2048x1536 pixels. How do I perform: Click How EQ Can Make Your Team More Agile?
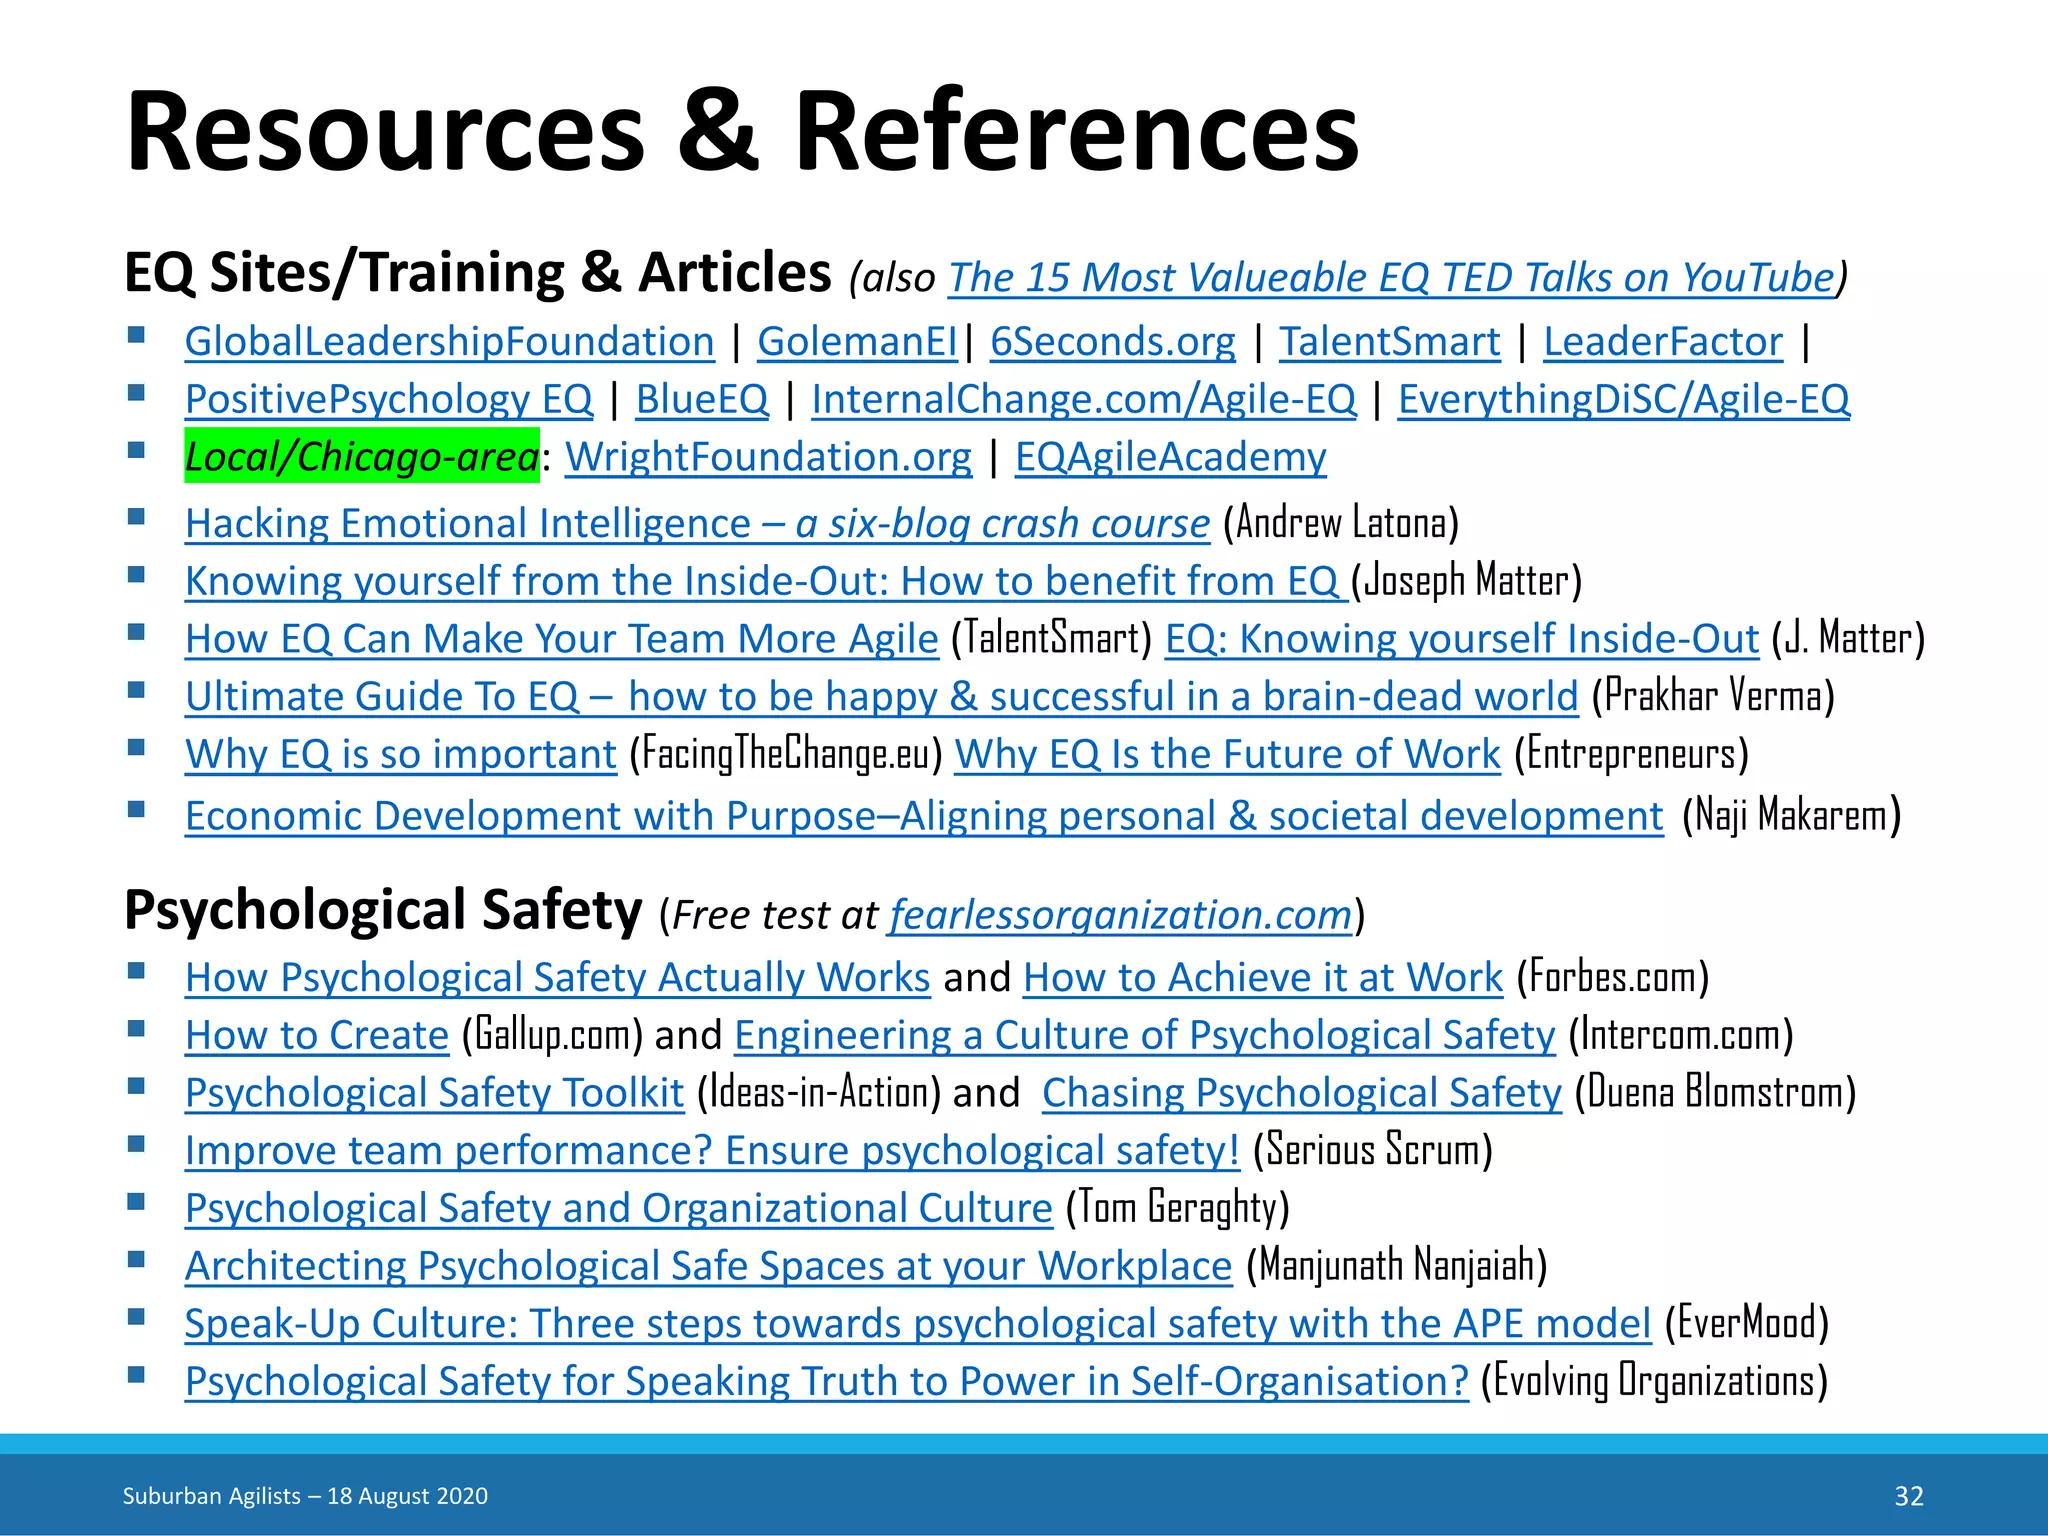click(x=561, y=639)
